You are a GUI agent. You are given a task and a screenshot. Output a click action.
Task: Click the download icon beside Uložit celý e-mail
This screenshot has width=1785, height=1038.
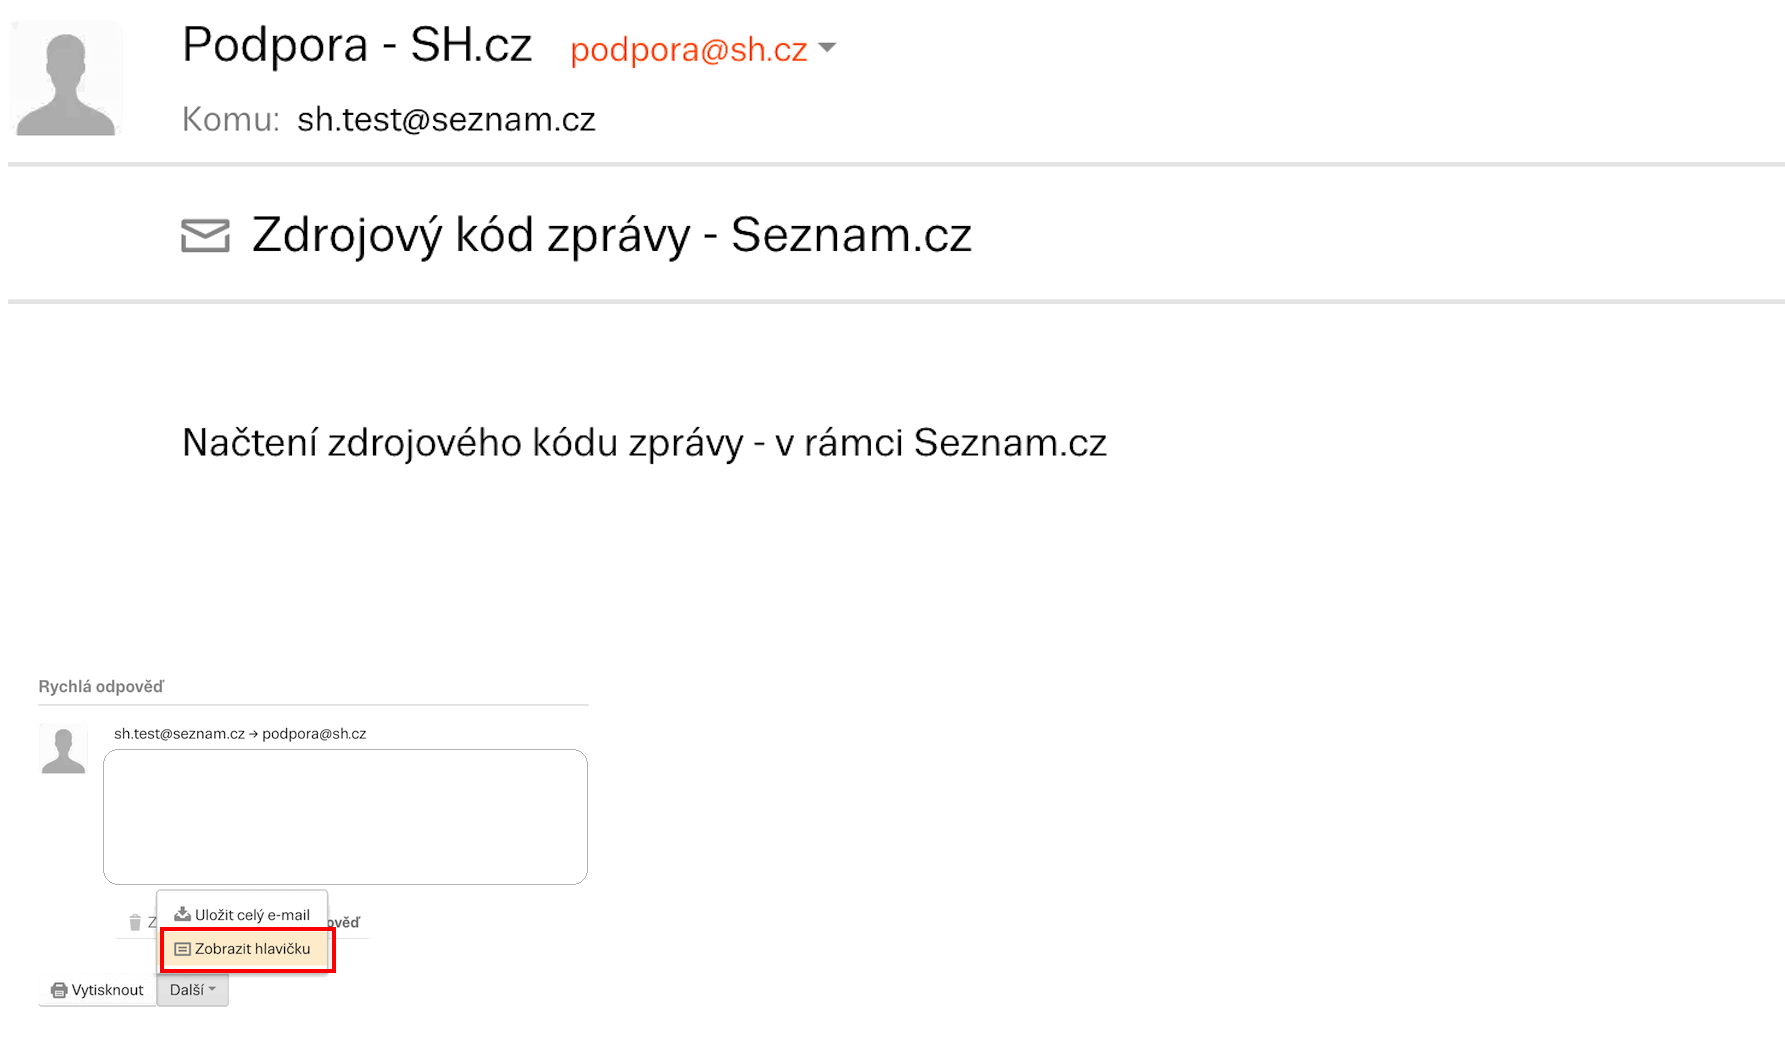point(182,914)
